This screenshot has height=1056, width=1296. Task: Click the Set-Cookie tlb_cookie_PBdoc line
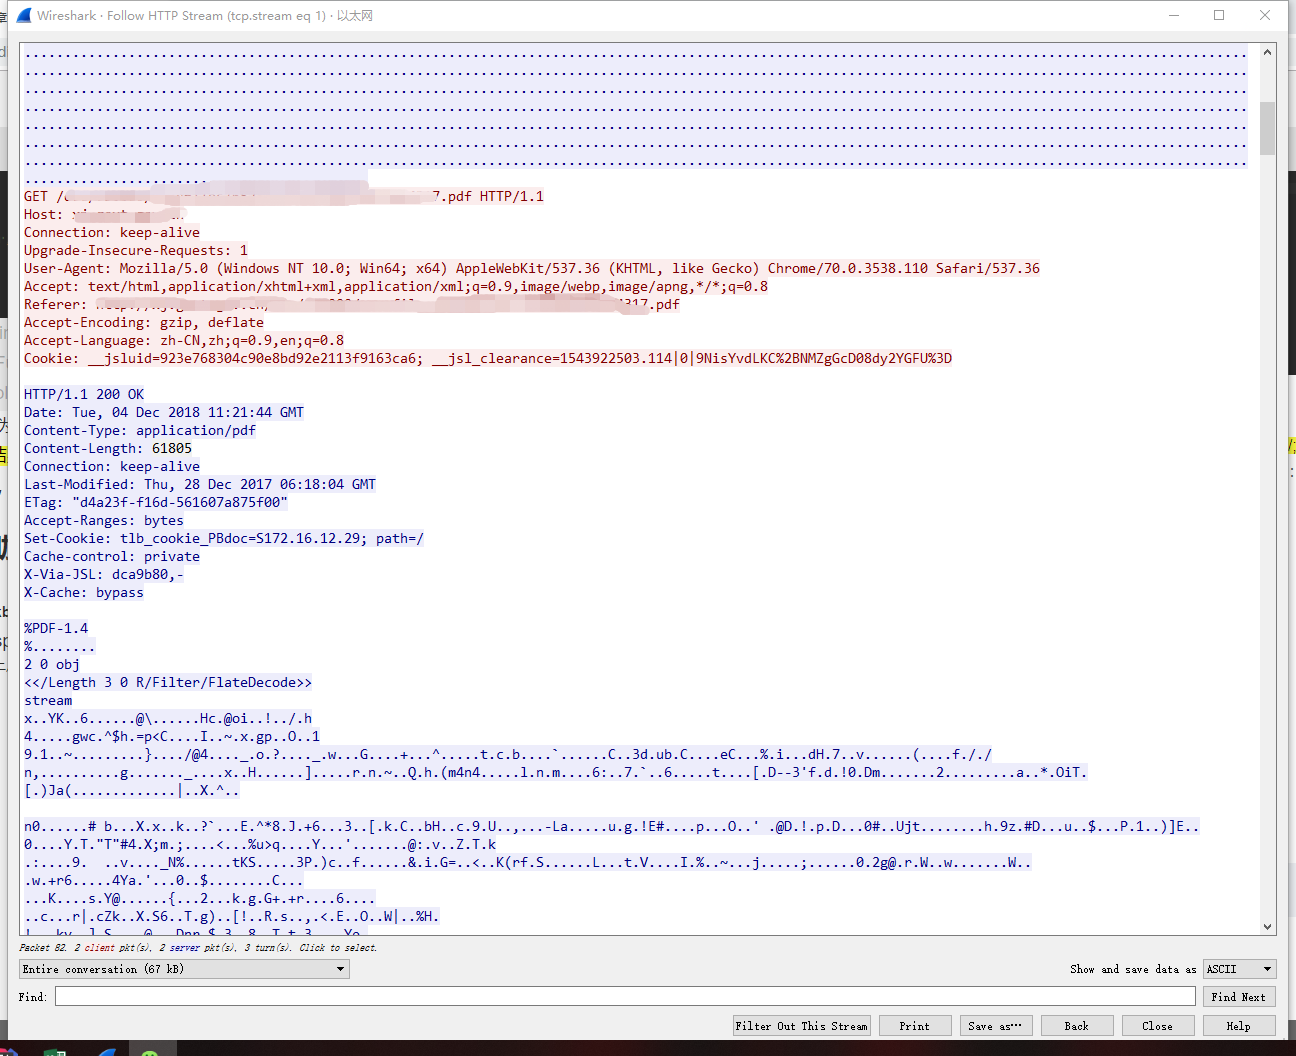click(x=224, y=538)
